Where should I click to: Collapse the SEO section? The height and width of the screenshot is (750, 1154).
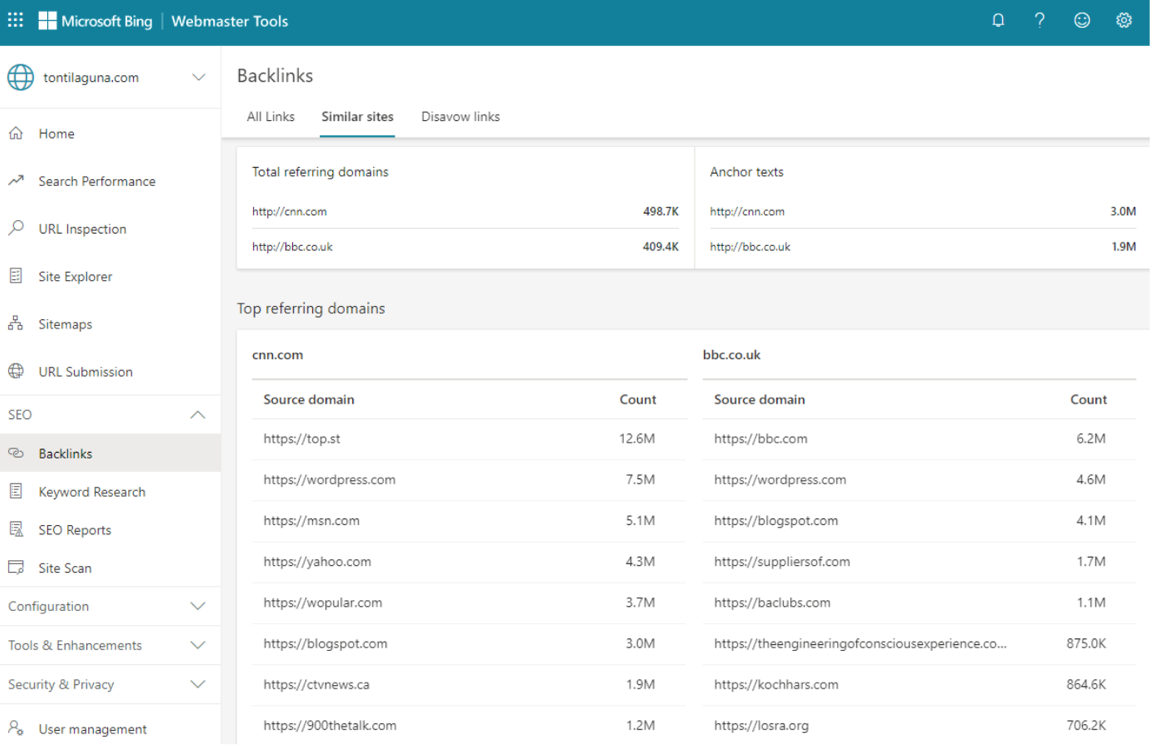tap(198, 414)
